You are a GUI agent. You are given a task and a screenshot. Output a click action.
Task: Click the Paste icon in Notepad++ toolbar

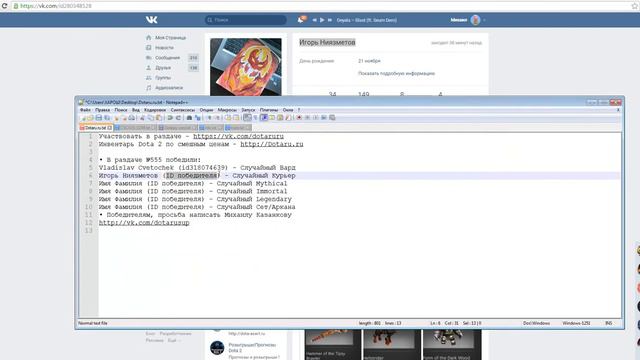click(x=159, y=118)
